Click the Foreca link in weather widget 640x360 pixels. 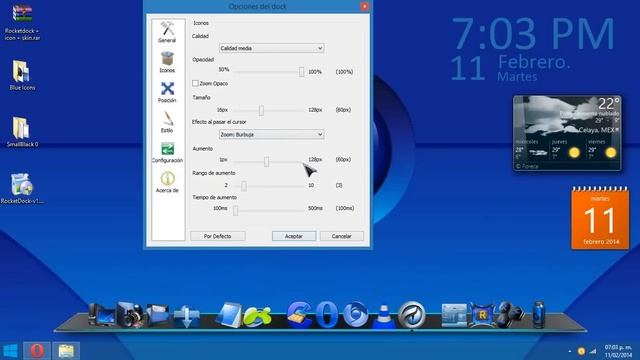(527, 166)
